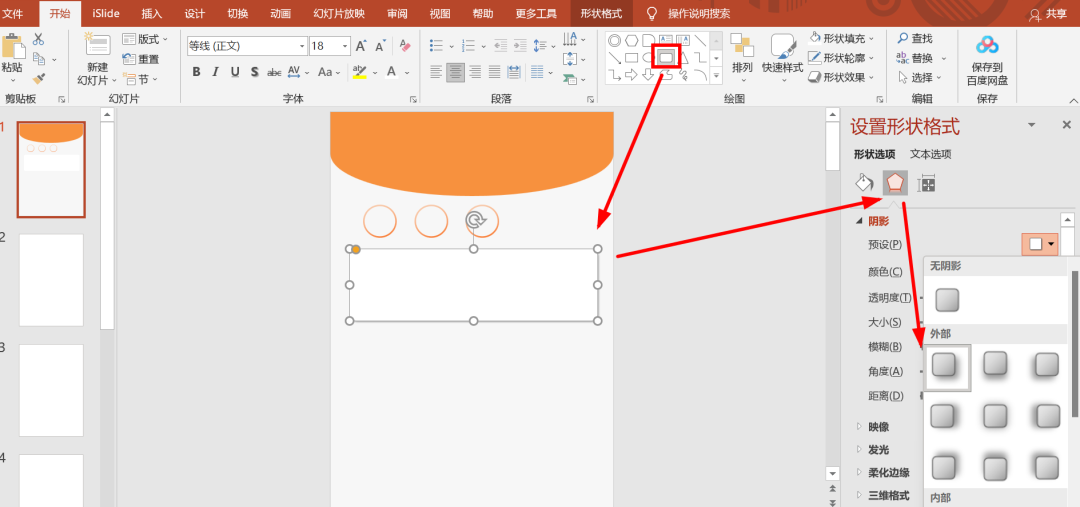This screenshot has height=507, width=1080.
Task: Pick the diagonal arrow line shape in gallery
Action: point(614,58)
